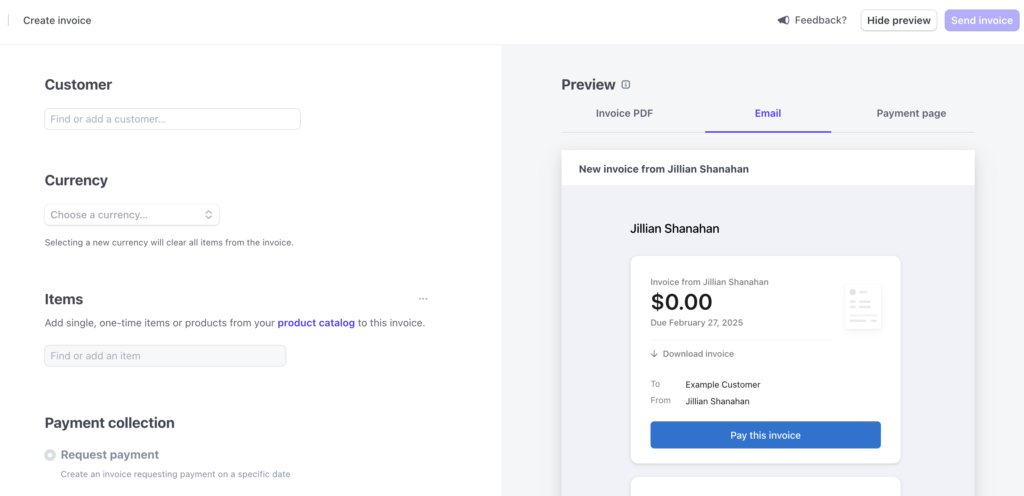
Task: Select the Request payment radio button
Action: [x=50, y=455]
